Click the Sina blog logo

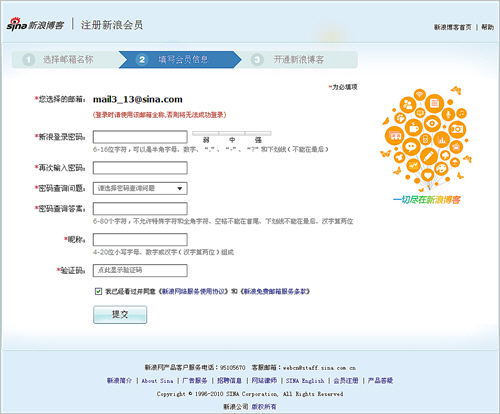point(35,25)
